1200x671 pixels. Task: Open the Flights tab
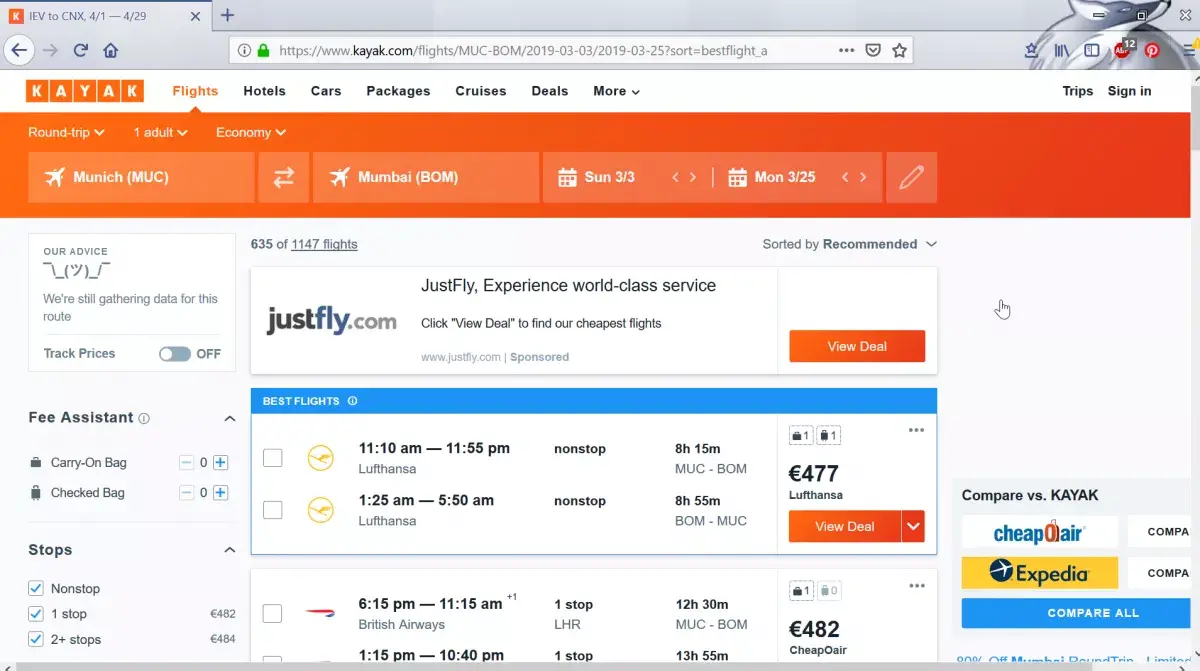[195, 91]
